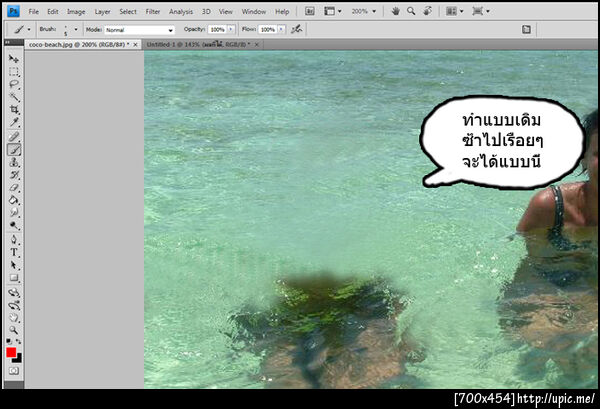Select the Dodge tool
This screenshot has width=600, height=409.
[x=14, y=225]
